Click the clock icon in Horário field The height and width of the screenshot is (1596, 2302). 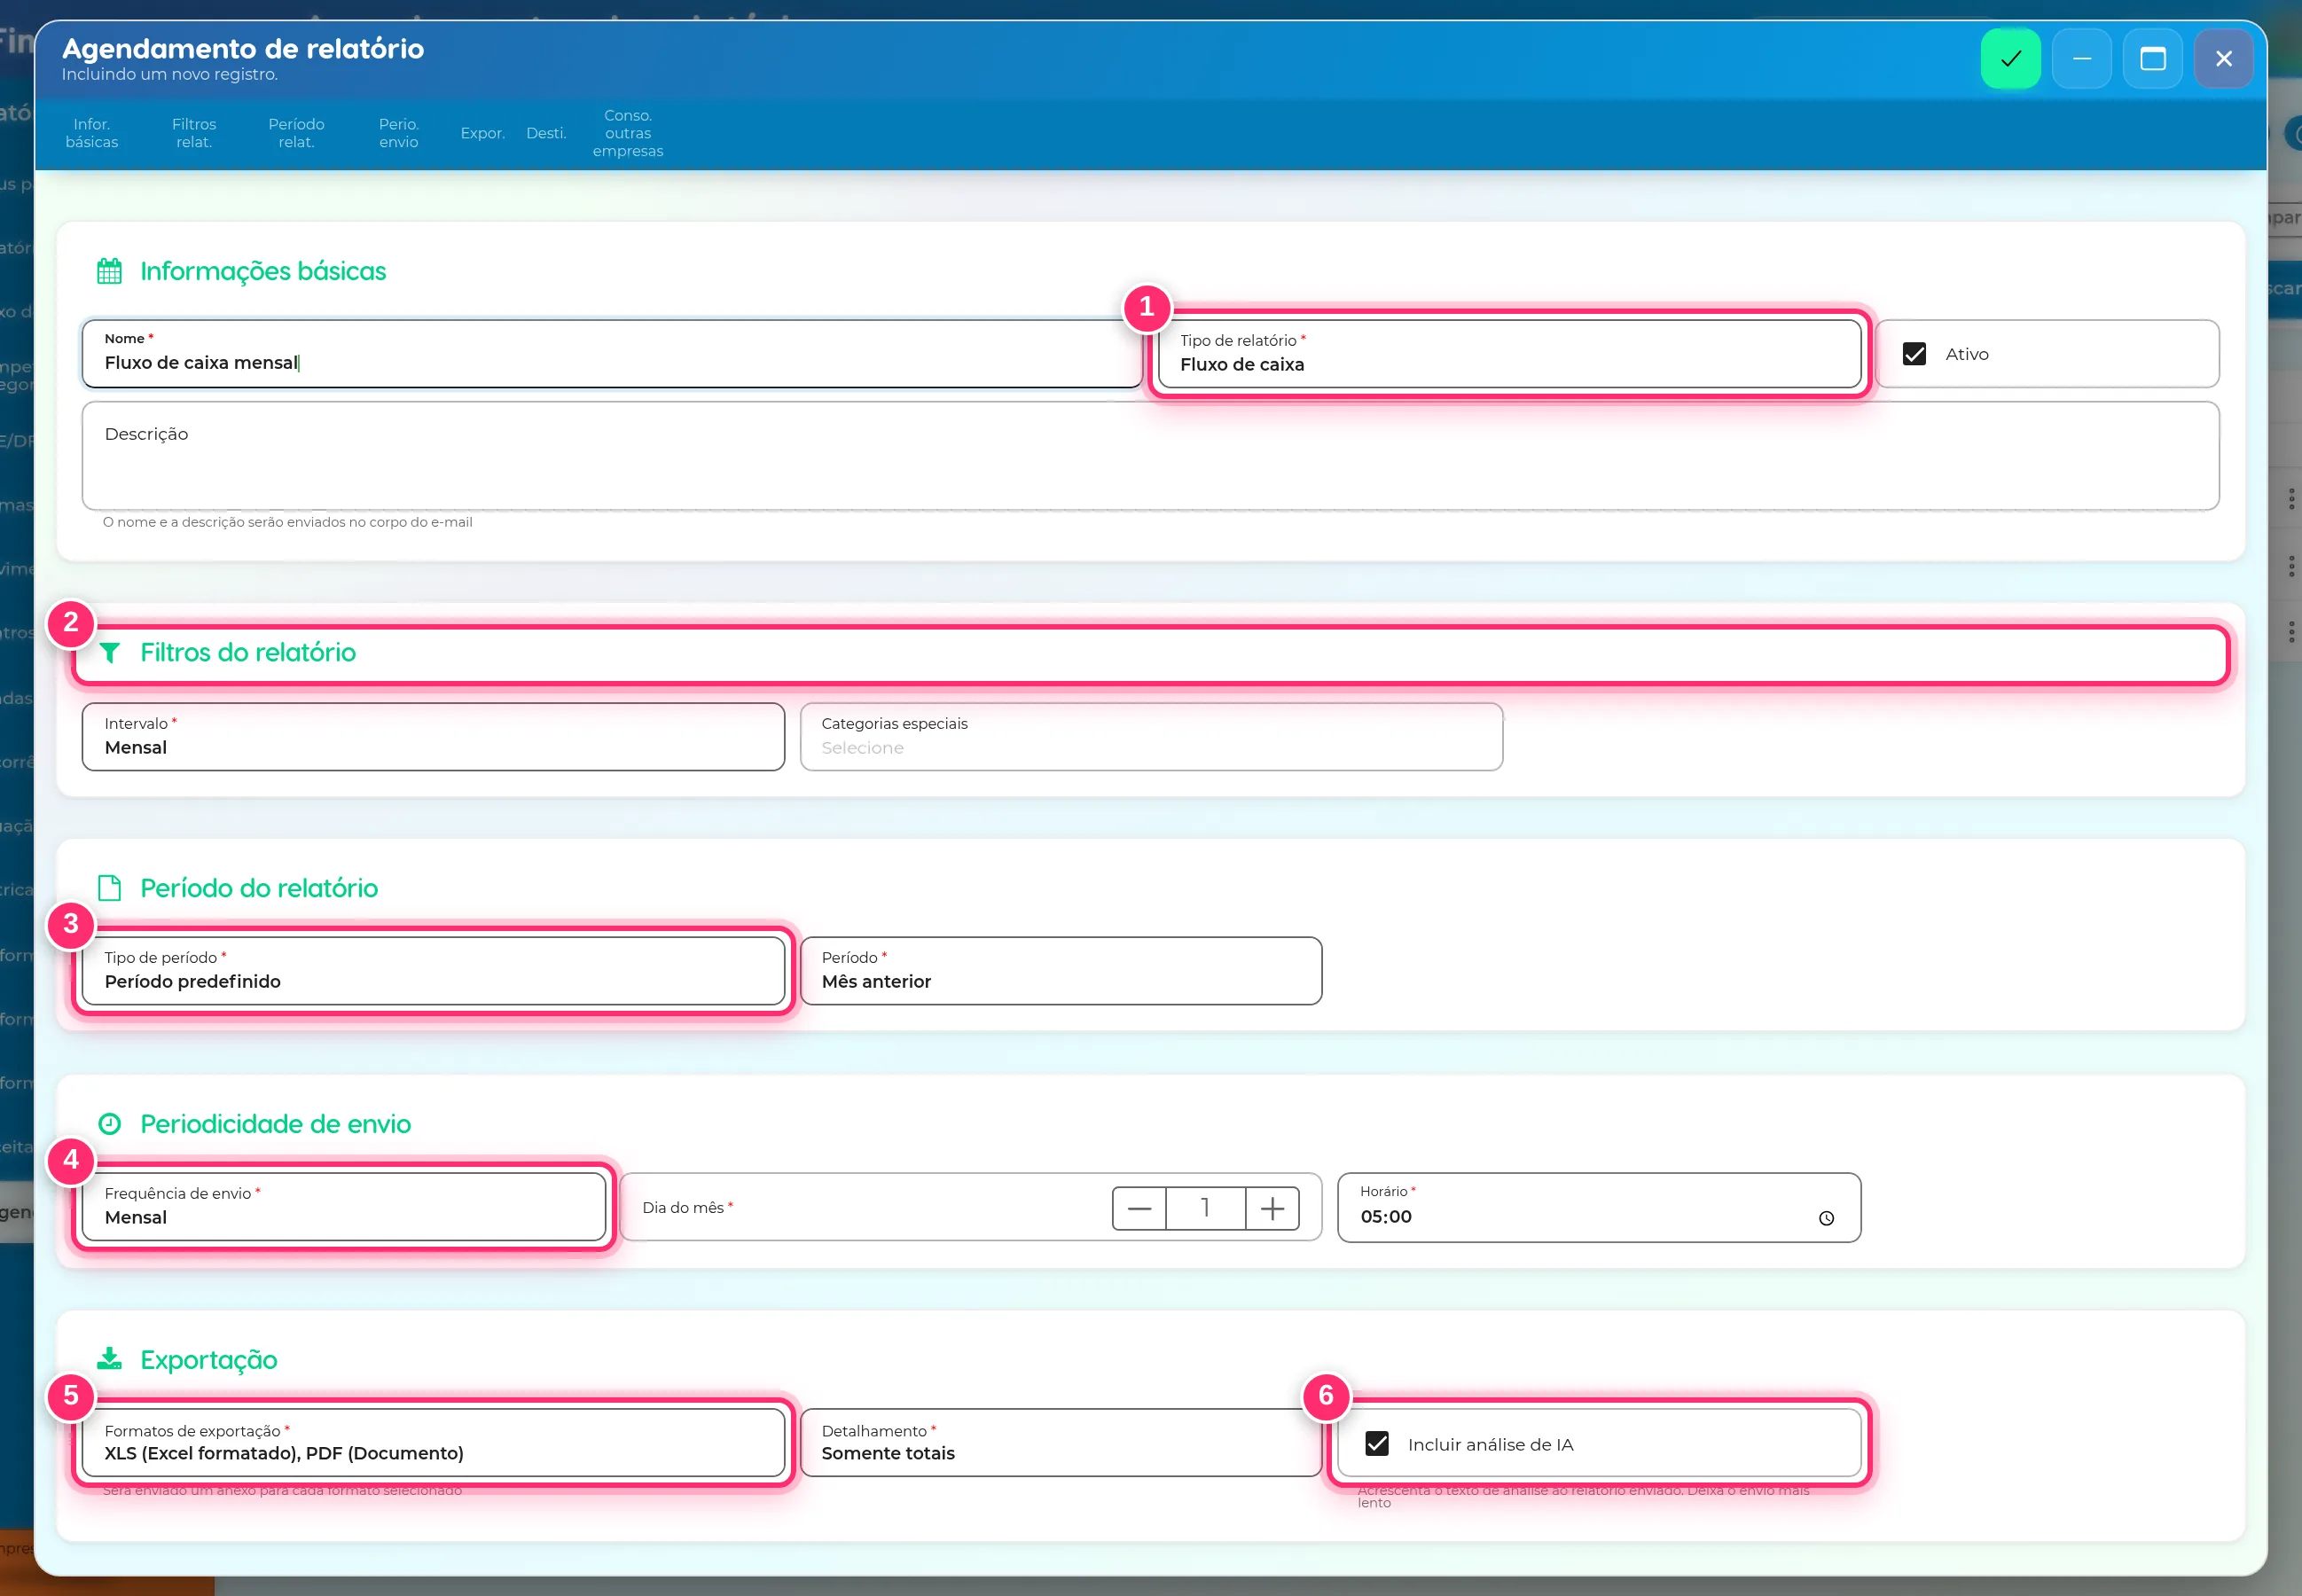pos(1826,1218)
